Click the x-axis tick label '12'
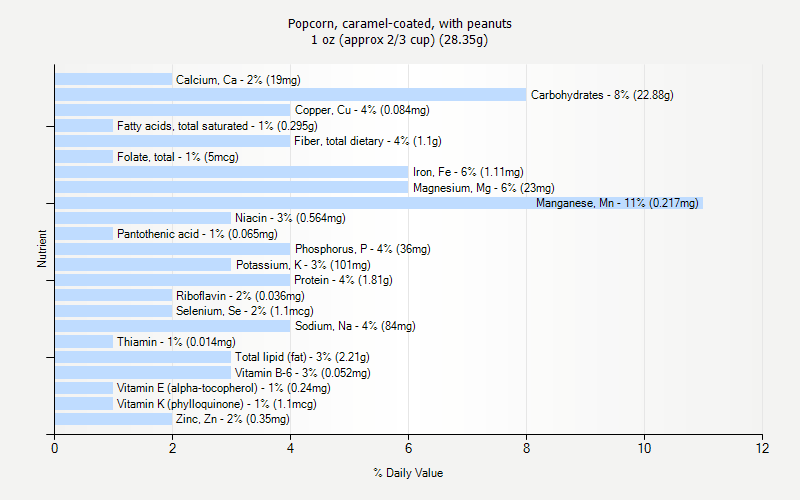The height and width of the screenshot is (500, 800). (x=762, y=448)
